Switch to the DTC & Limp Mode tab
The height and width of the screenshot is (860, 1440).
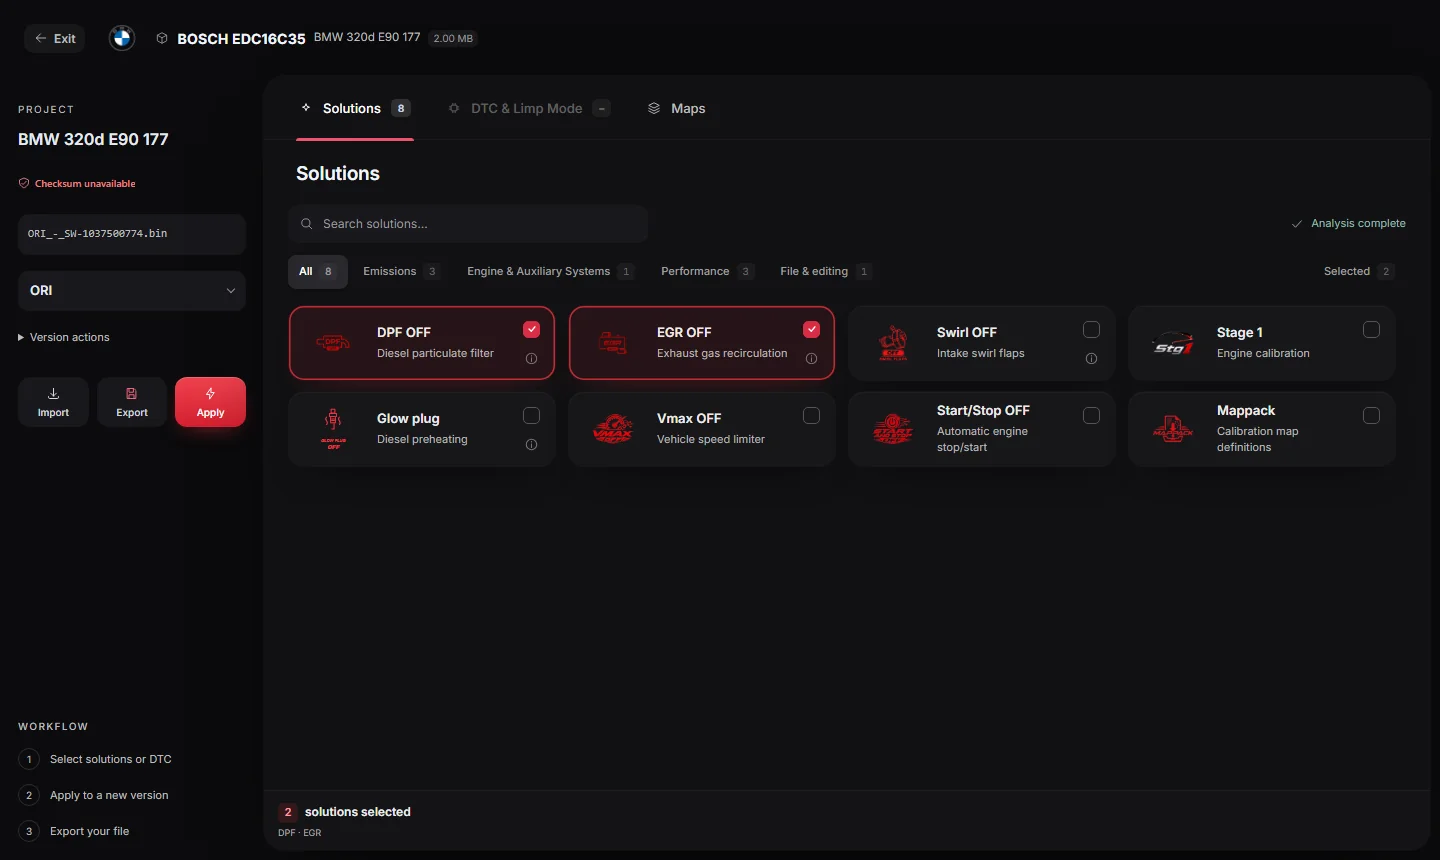tap(529, 108)
